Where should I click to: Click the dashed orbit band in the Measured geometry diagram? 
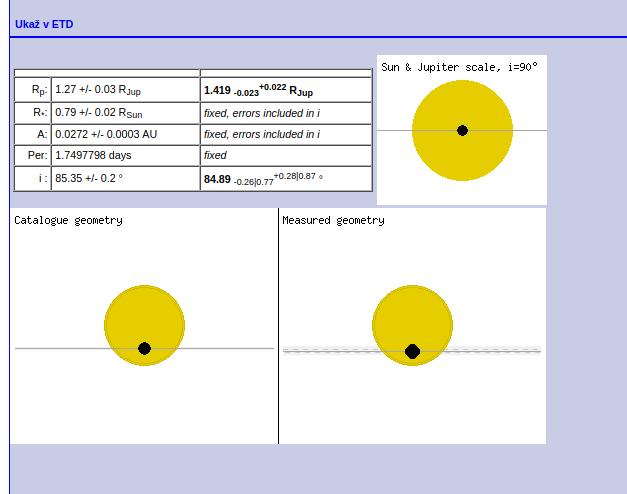tap(490, 350)
